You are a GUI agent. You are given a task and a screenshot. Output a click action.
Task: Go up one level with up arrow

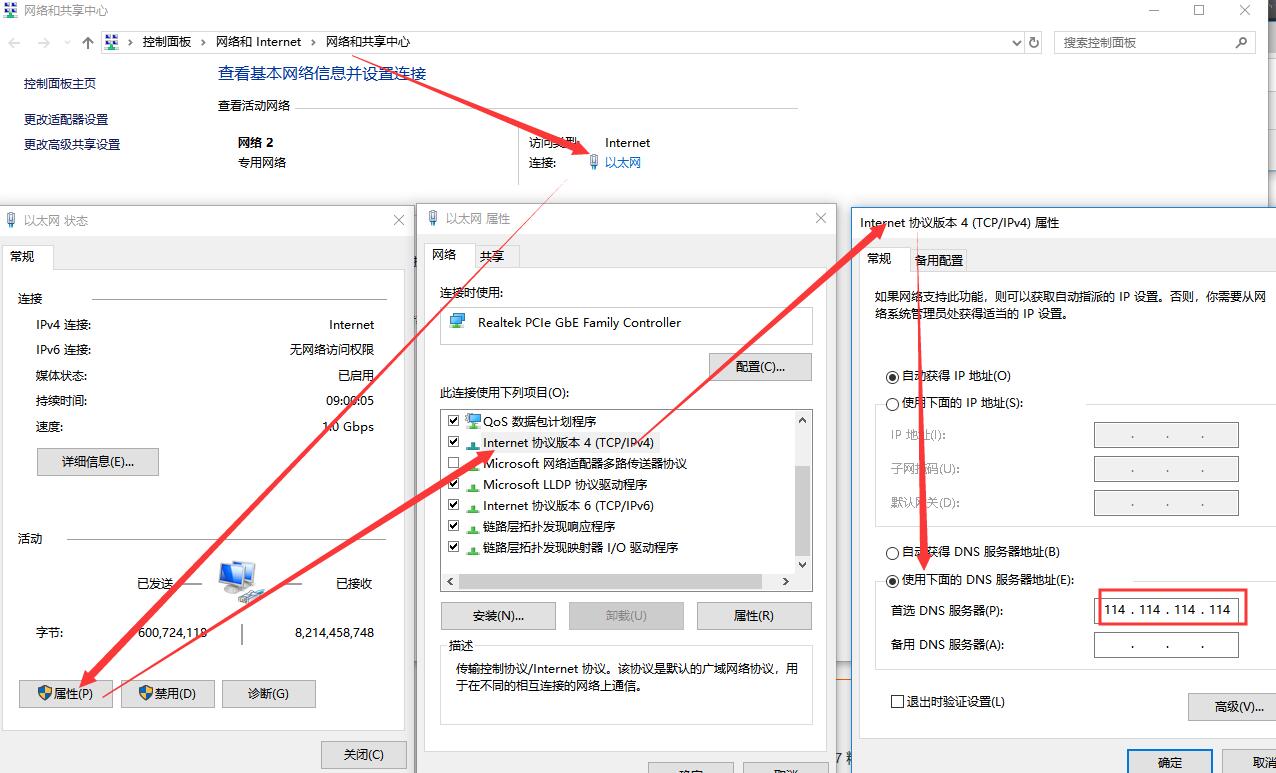click(88, 43)
